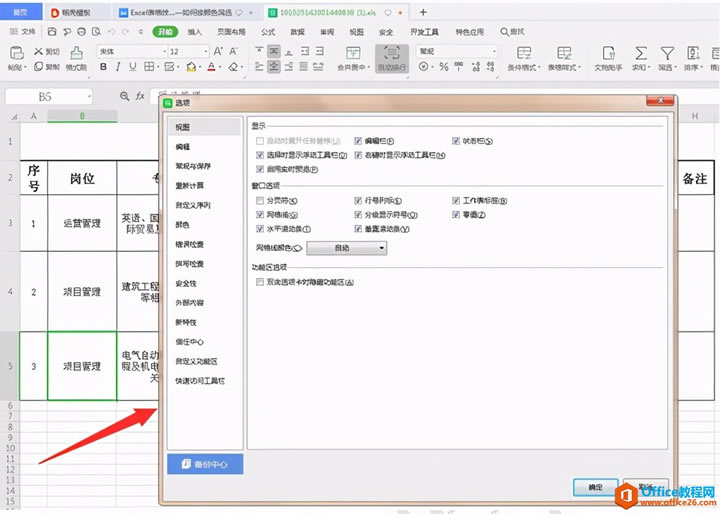720x514 pixels.
Task: Click the eraser clear icon
Action: (x=233, y=67)
